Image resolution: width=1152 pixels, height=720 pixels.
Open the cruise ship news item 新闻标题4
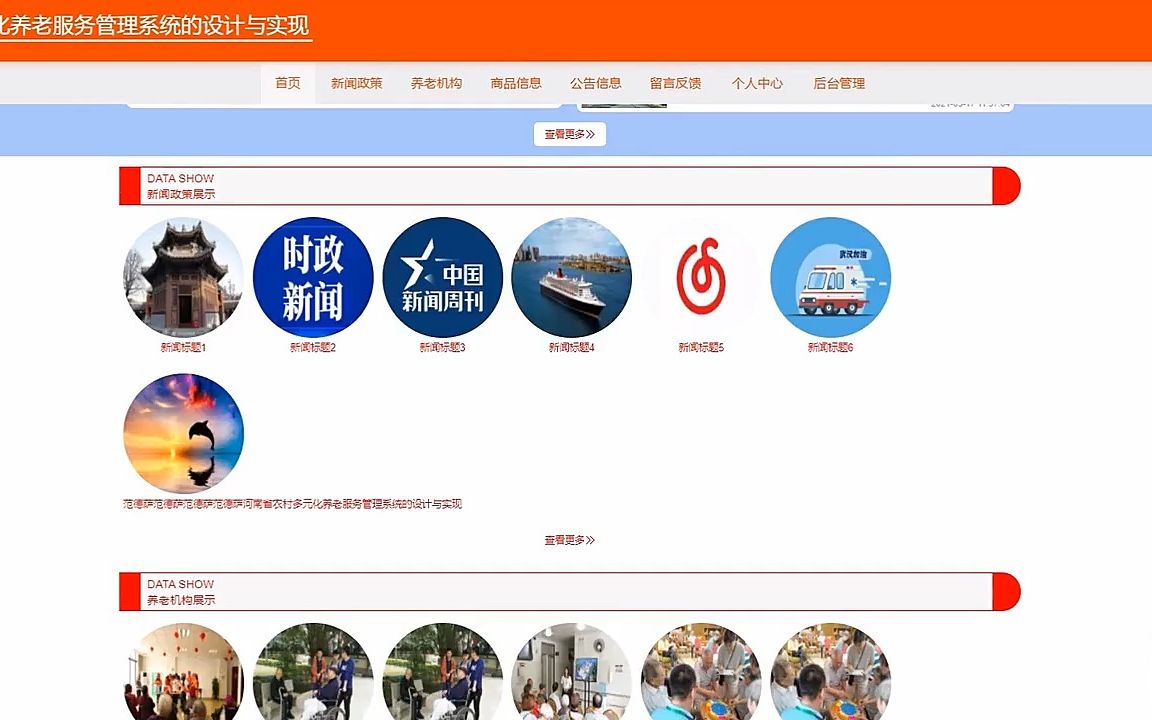(571, 277)
